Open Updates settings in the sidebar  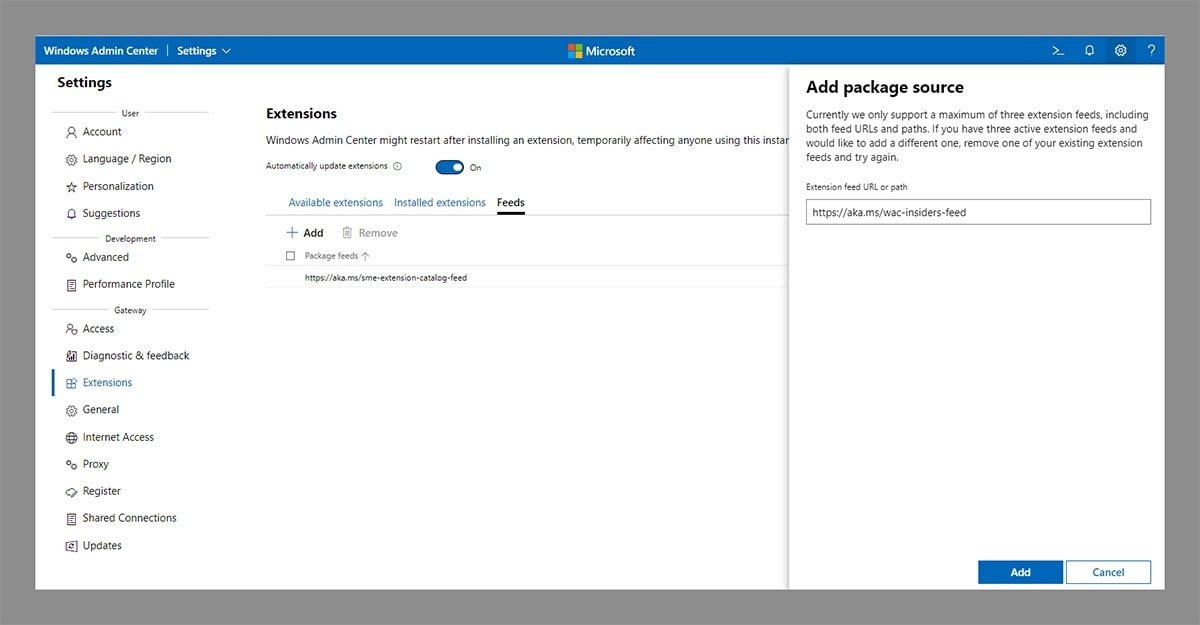[x=102, y=545]
